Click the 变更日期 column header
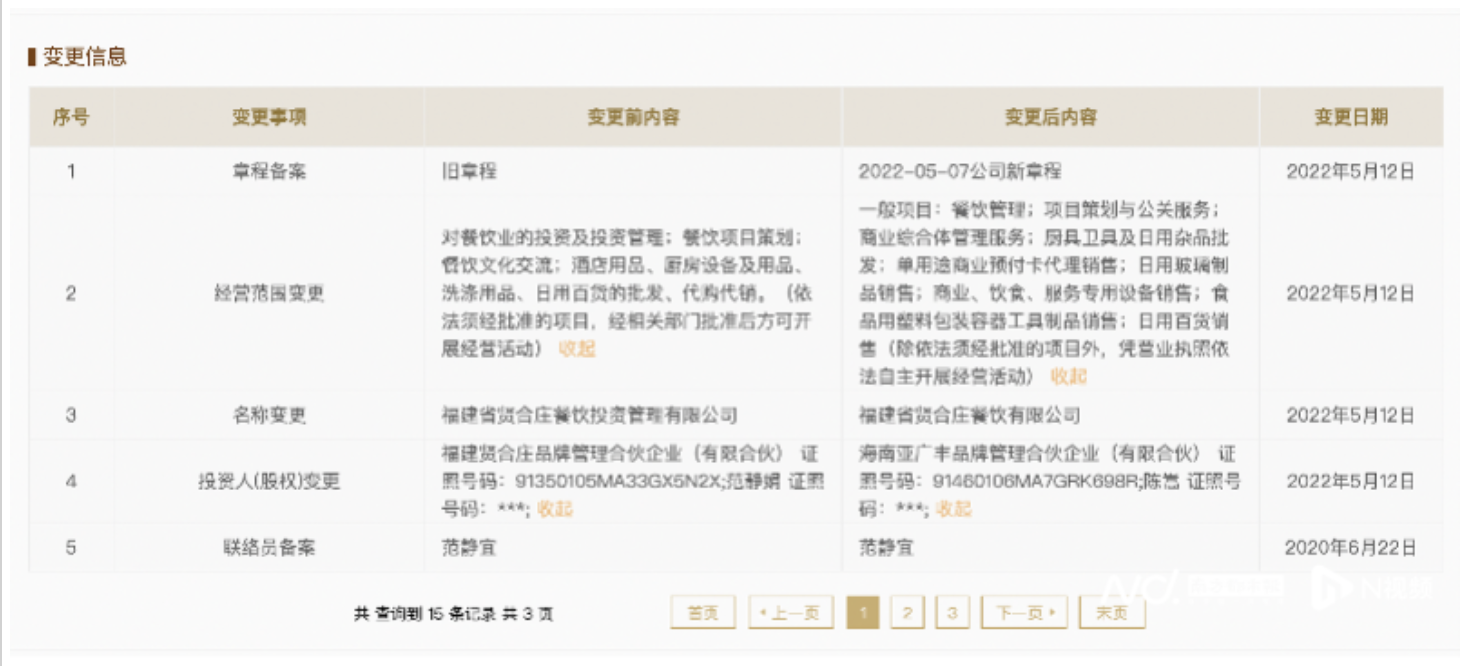Screen dimensions: 1466x666 point(1350,117)
